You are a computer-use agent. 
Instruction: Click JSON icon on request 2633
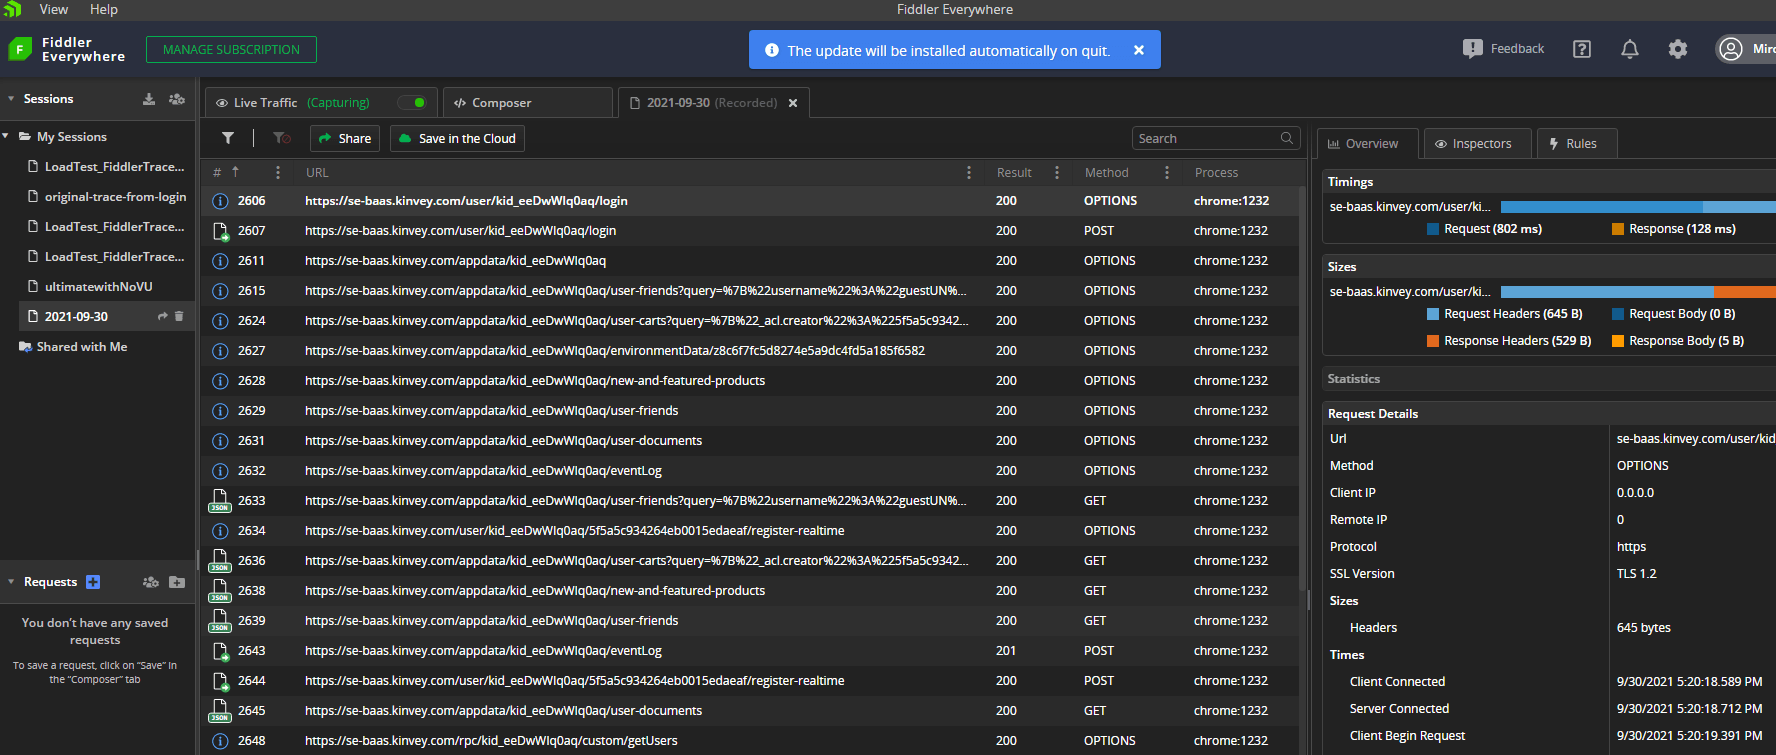point(219,501)
